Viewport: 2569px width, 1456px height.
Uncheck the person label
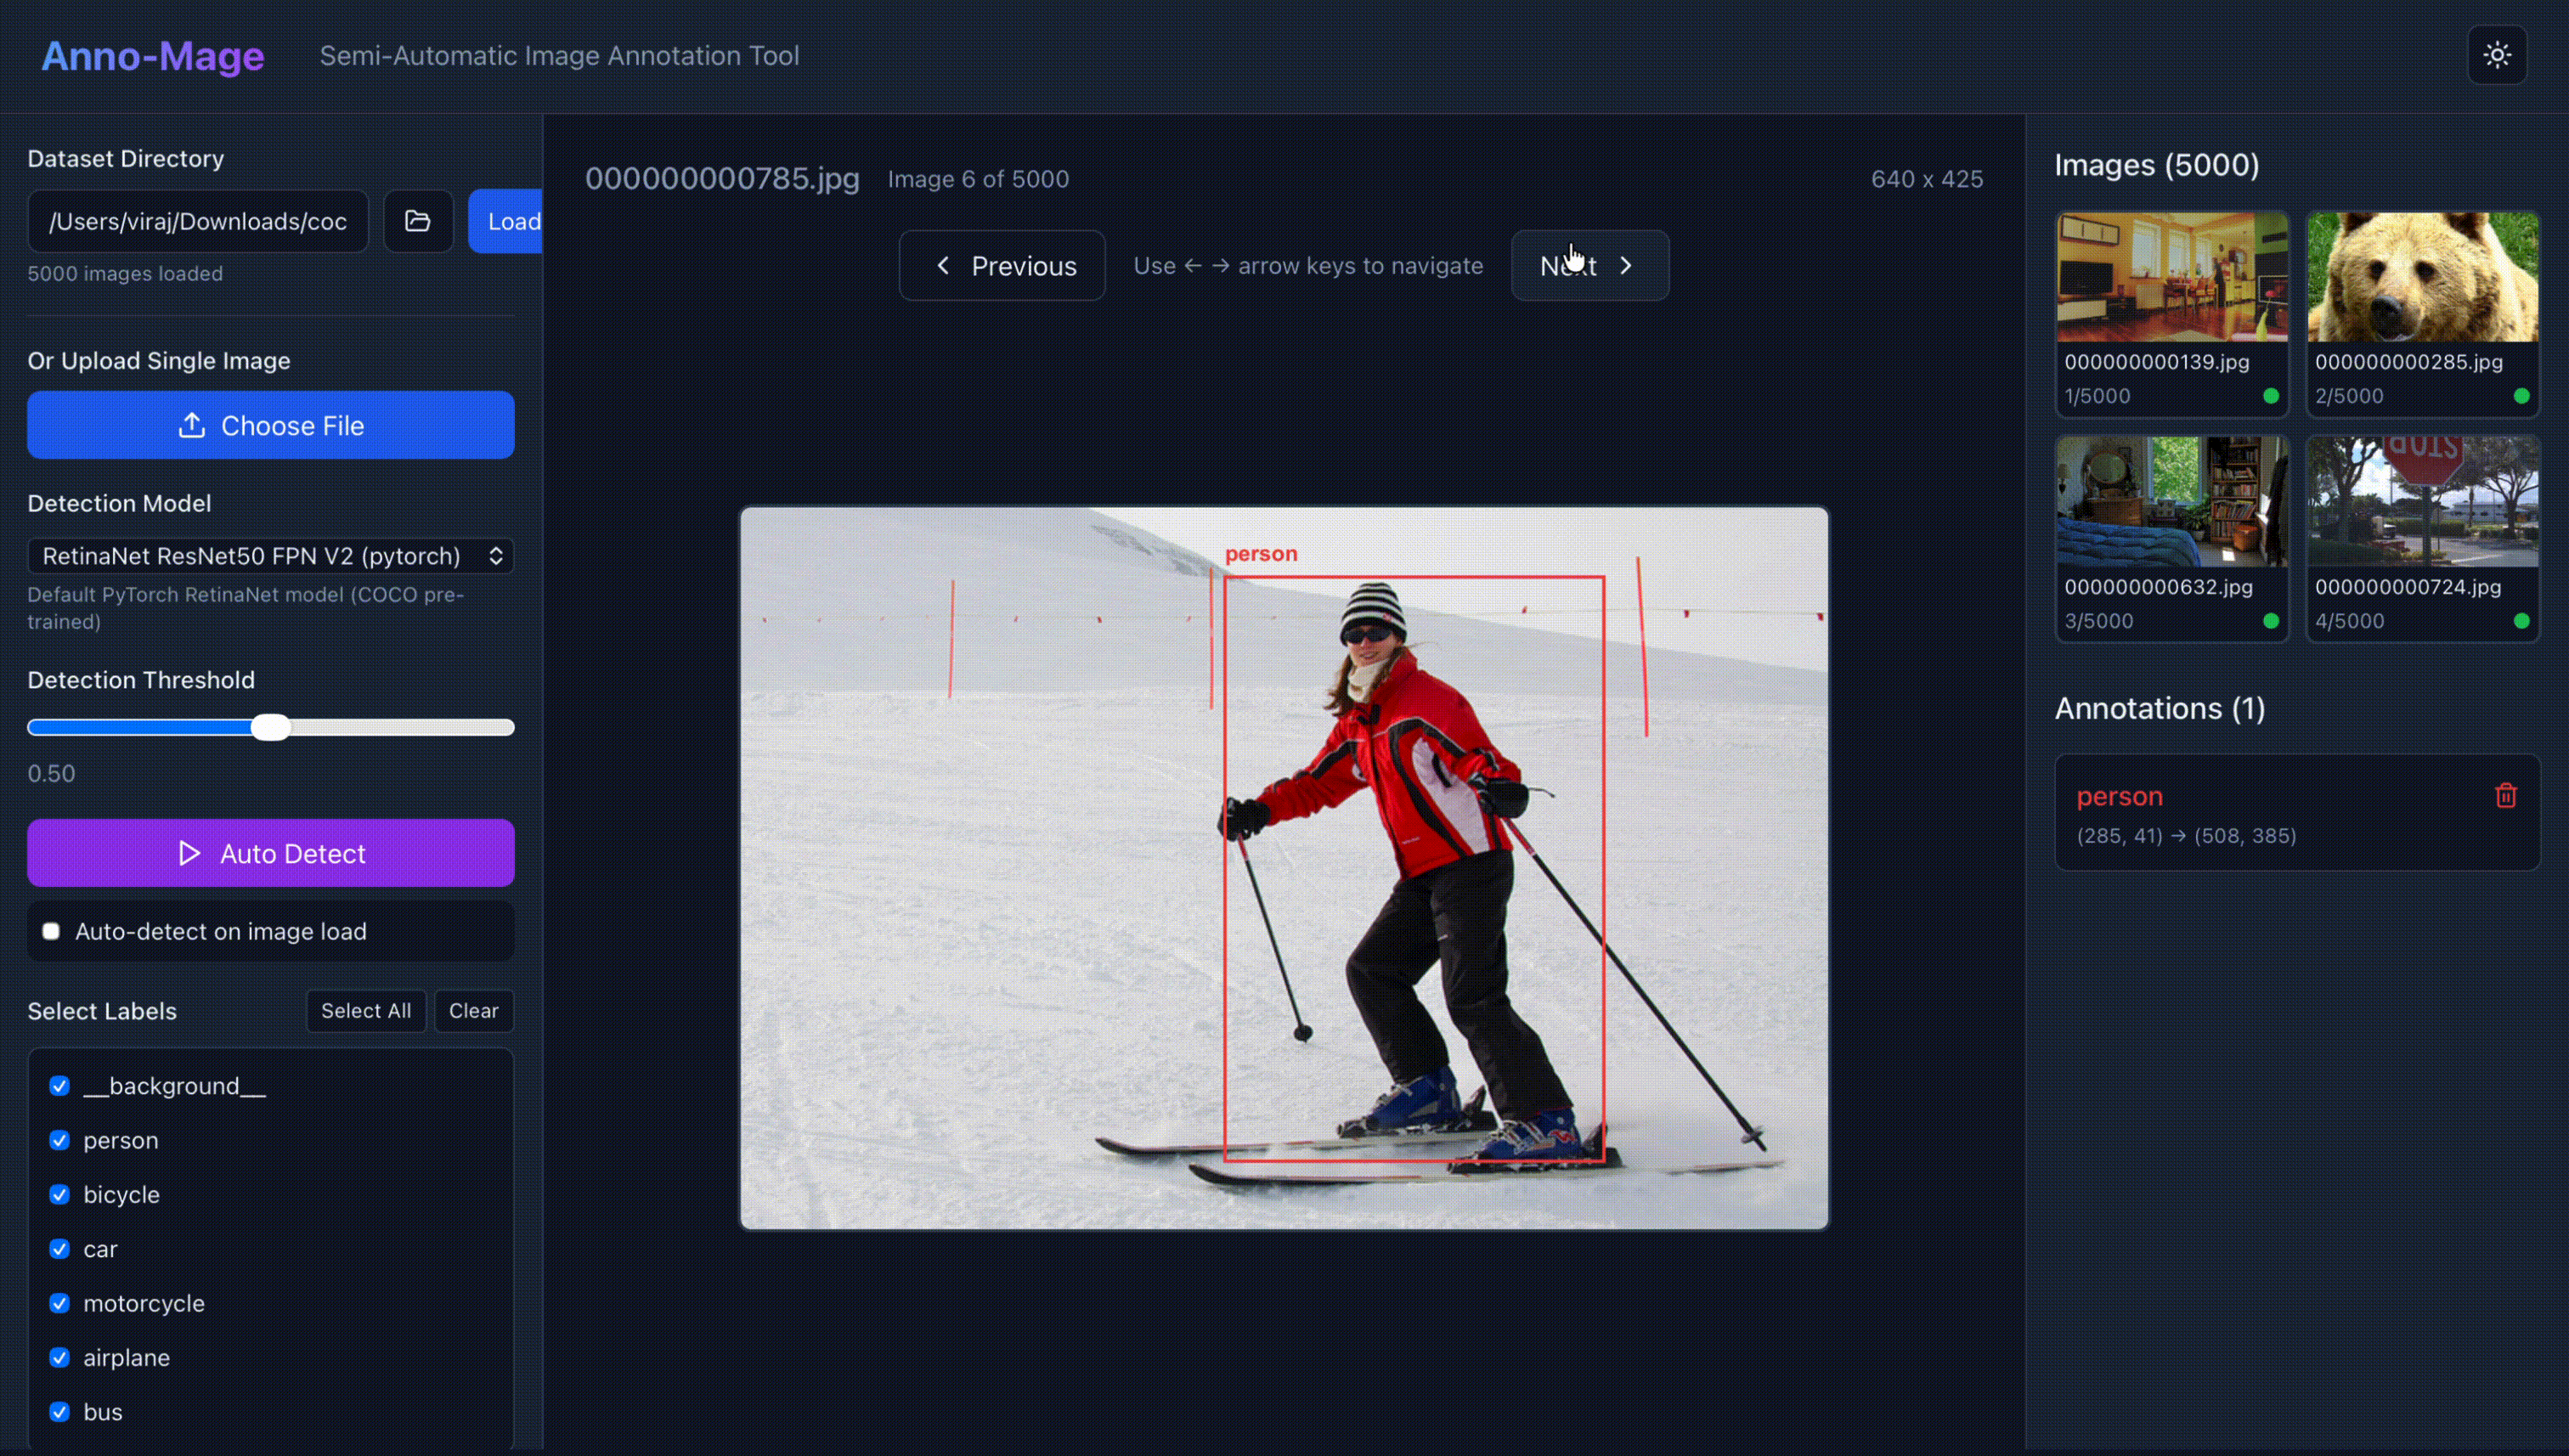pyautogui.click(x=60, y=1140)
